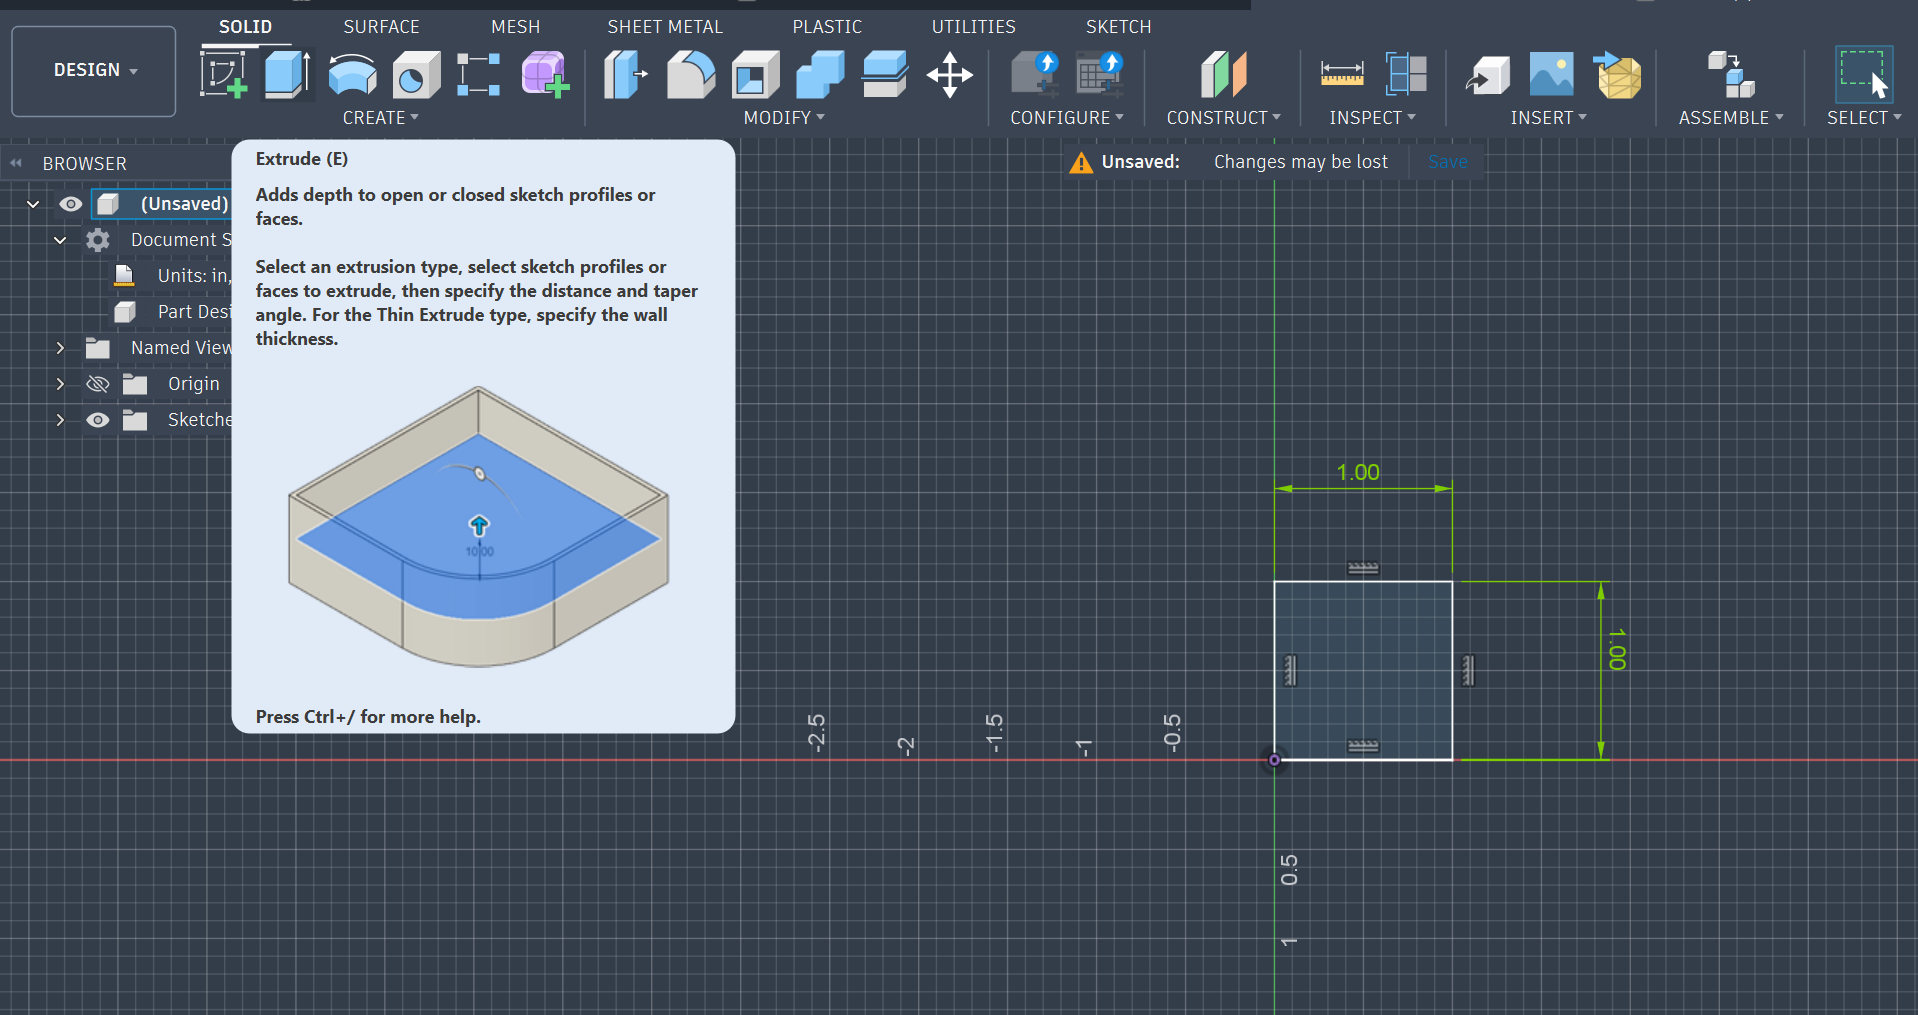Click the Save link in unsaved warning
The width and height of the screenshot is (1918, 1015).
pyautogui.click(x=1447, y=162)
